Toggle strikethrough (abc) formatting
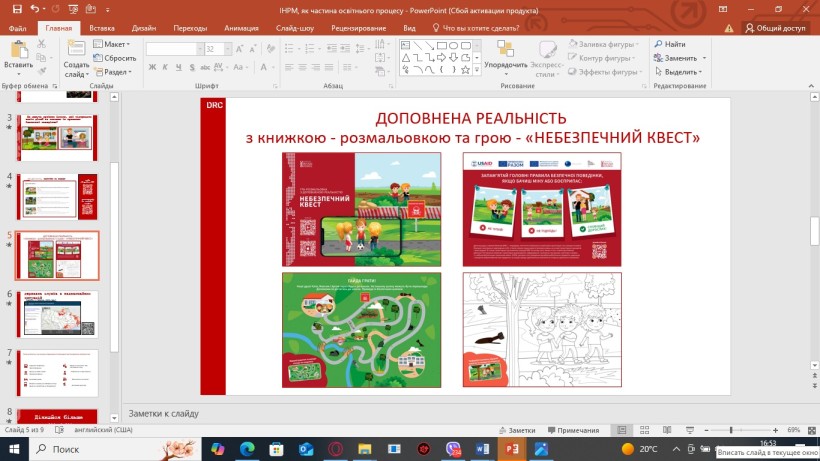Viewport: 820px width, 461px height. click(x=205, y=67)
